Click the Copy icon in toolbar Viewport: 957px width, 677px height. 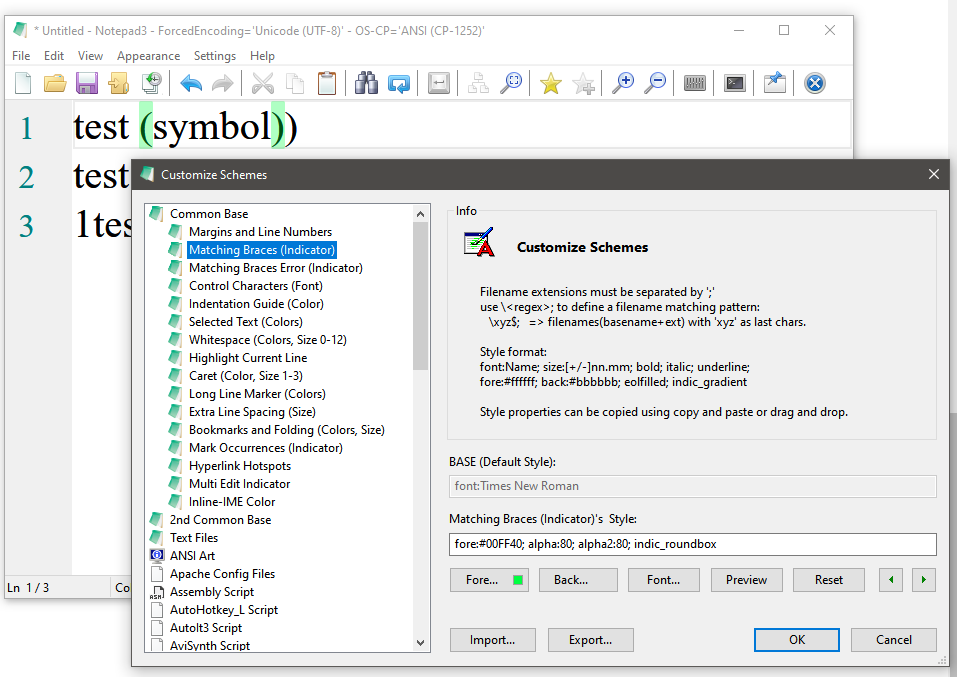click(x=295, y=84)
